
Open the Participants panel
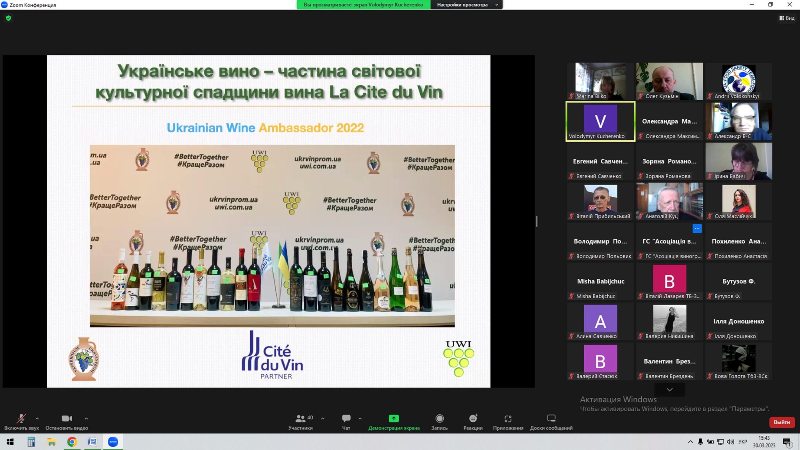pyautogui.click(x=301, y=421)
